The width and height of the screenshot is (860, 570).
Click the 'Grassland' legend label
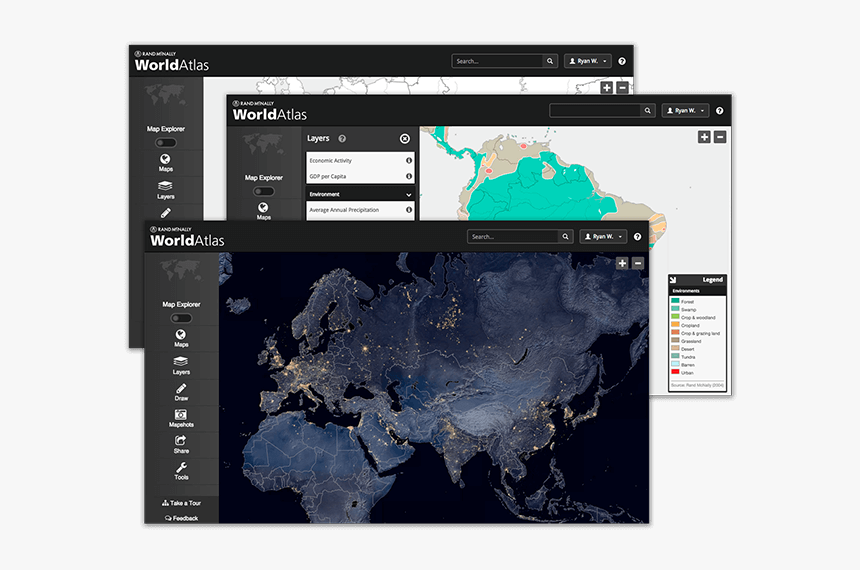(x=691, y=341)
